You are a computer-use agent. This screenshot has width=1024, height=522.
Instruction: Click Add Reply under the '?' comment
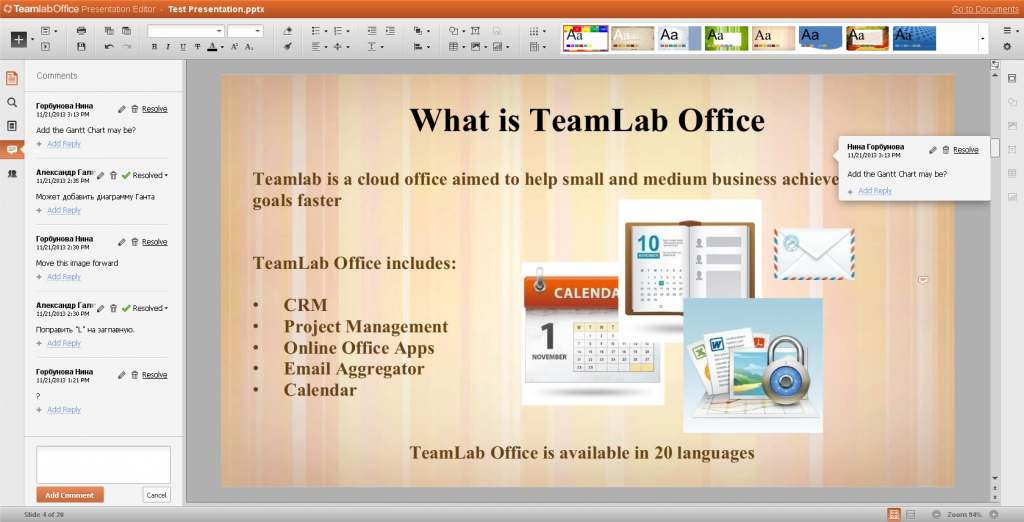[64, 410]
